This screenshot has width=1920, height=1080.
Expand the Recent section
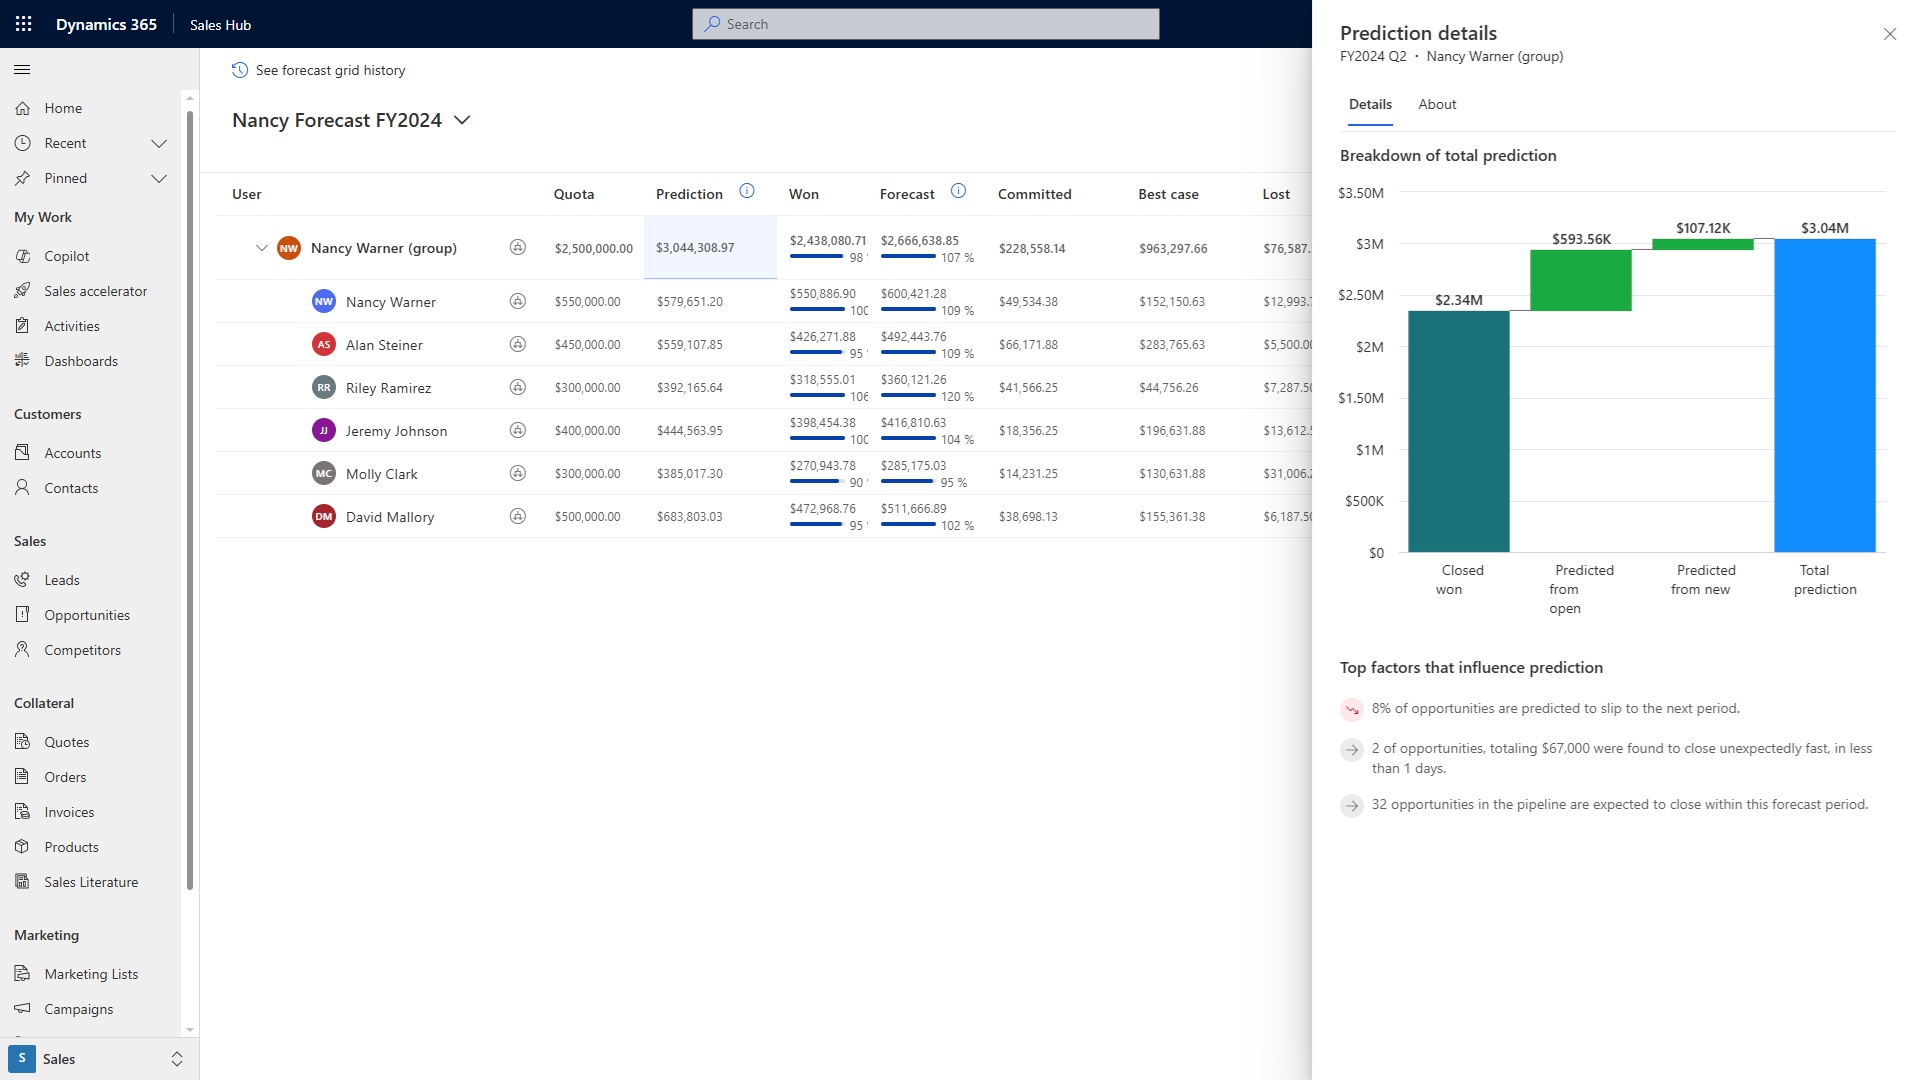(159, 143)
